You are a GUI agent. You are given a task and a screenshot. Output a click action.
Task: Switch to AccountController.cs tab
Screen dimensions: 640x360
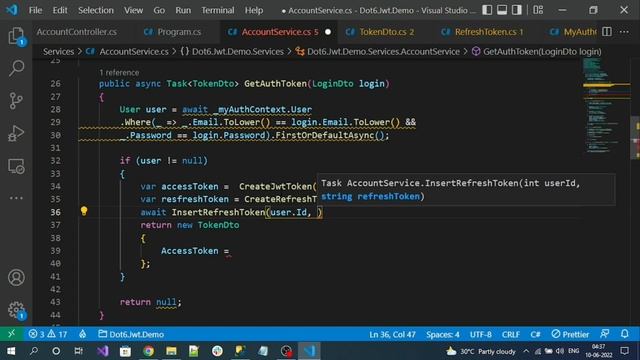(77, 32)
